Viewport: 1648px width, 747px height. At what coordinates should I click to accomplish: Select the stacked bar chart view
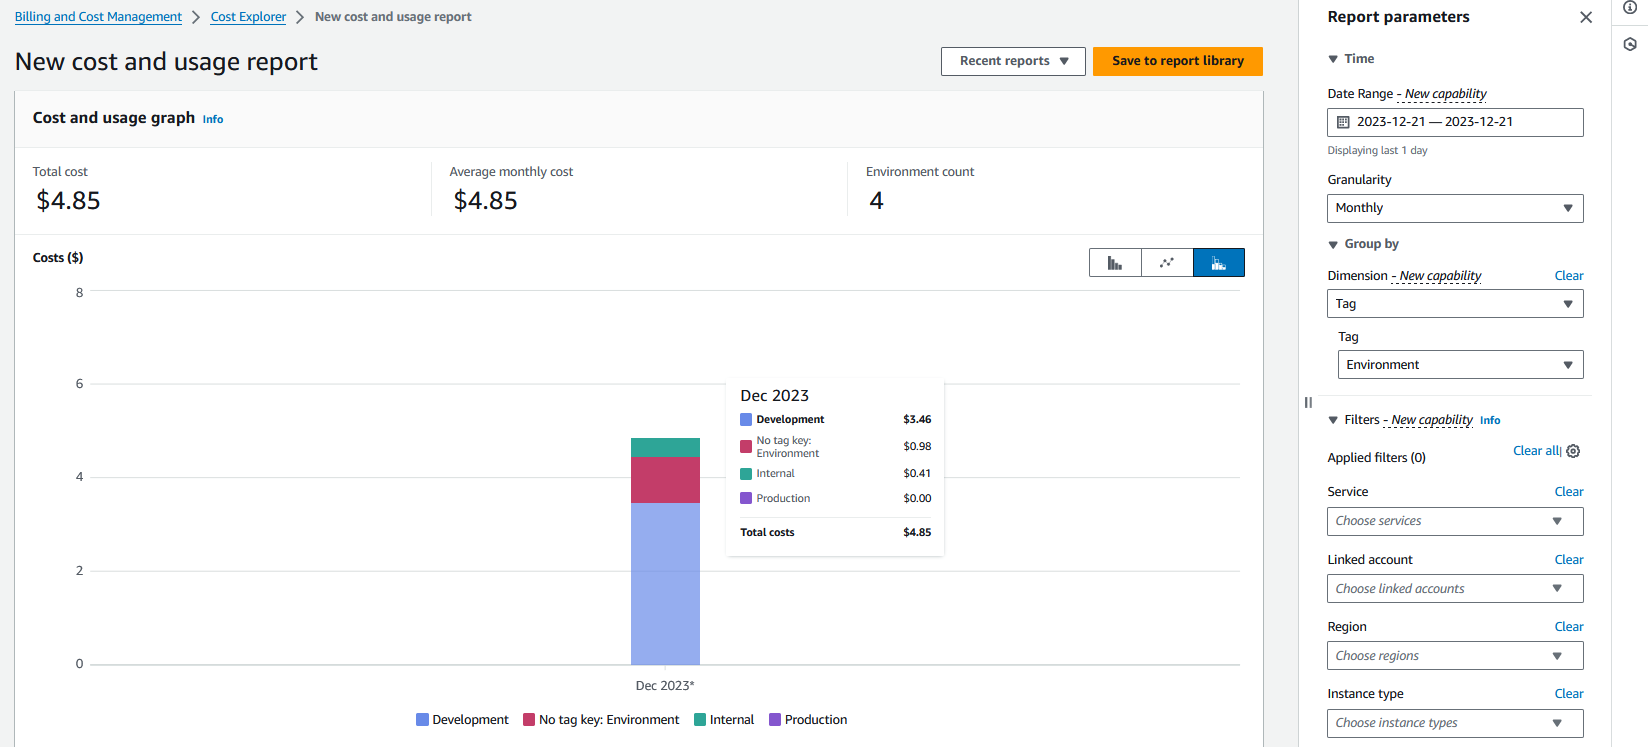pyautogui.click(x=1219, y=263)
